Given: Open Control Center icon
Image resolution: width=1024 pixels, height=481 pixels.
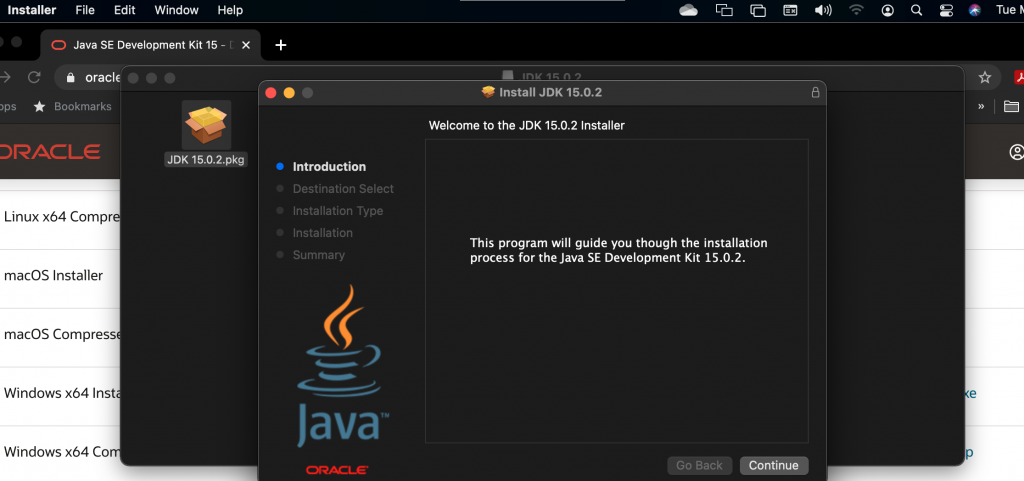Looking at the screenshot, I should (946, 10).
